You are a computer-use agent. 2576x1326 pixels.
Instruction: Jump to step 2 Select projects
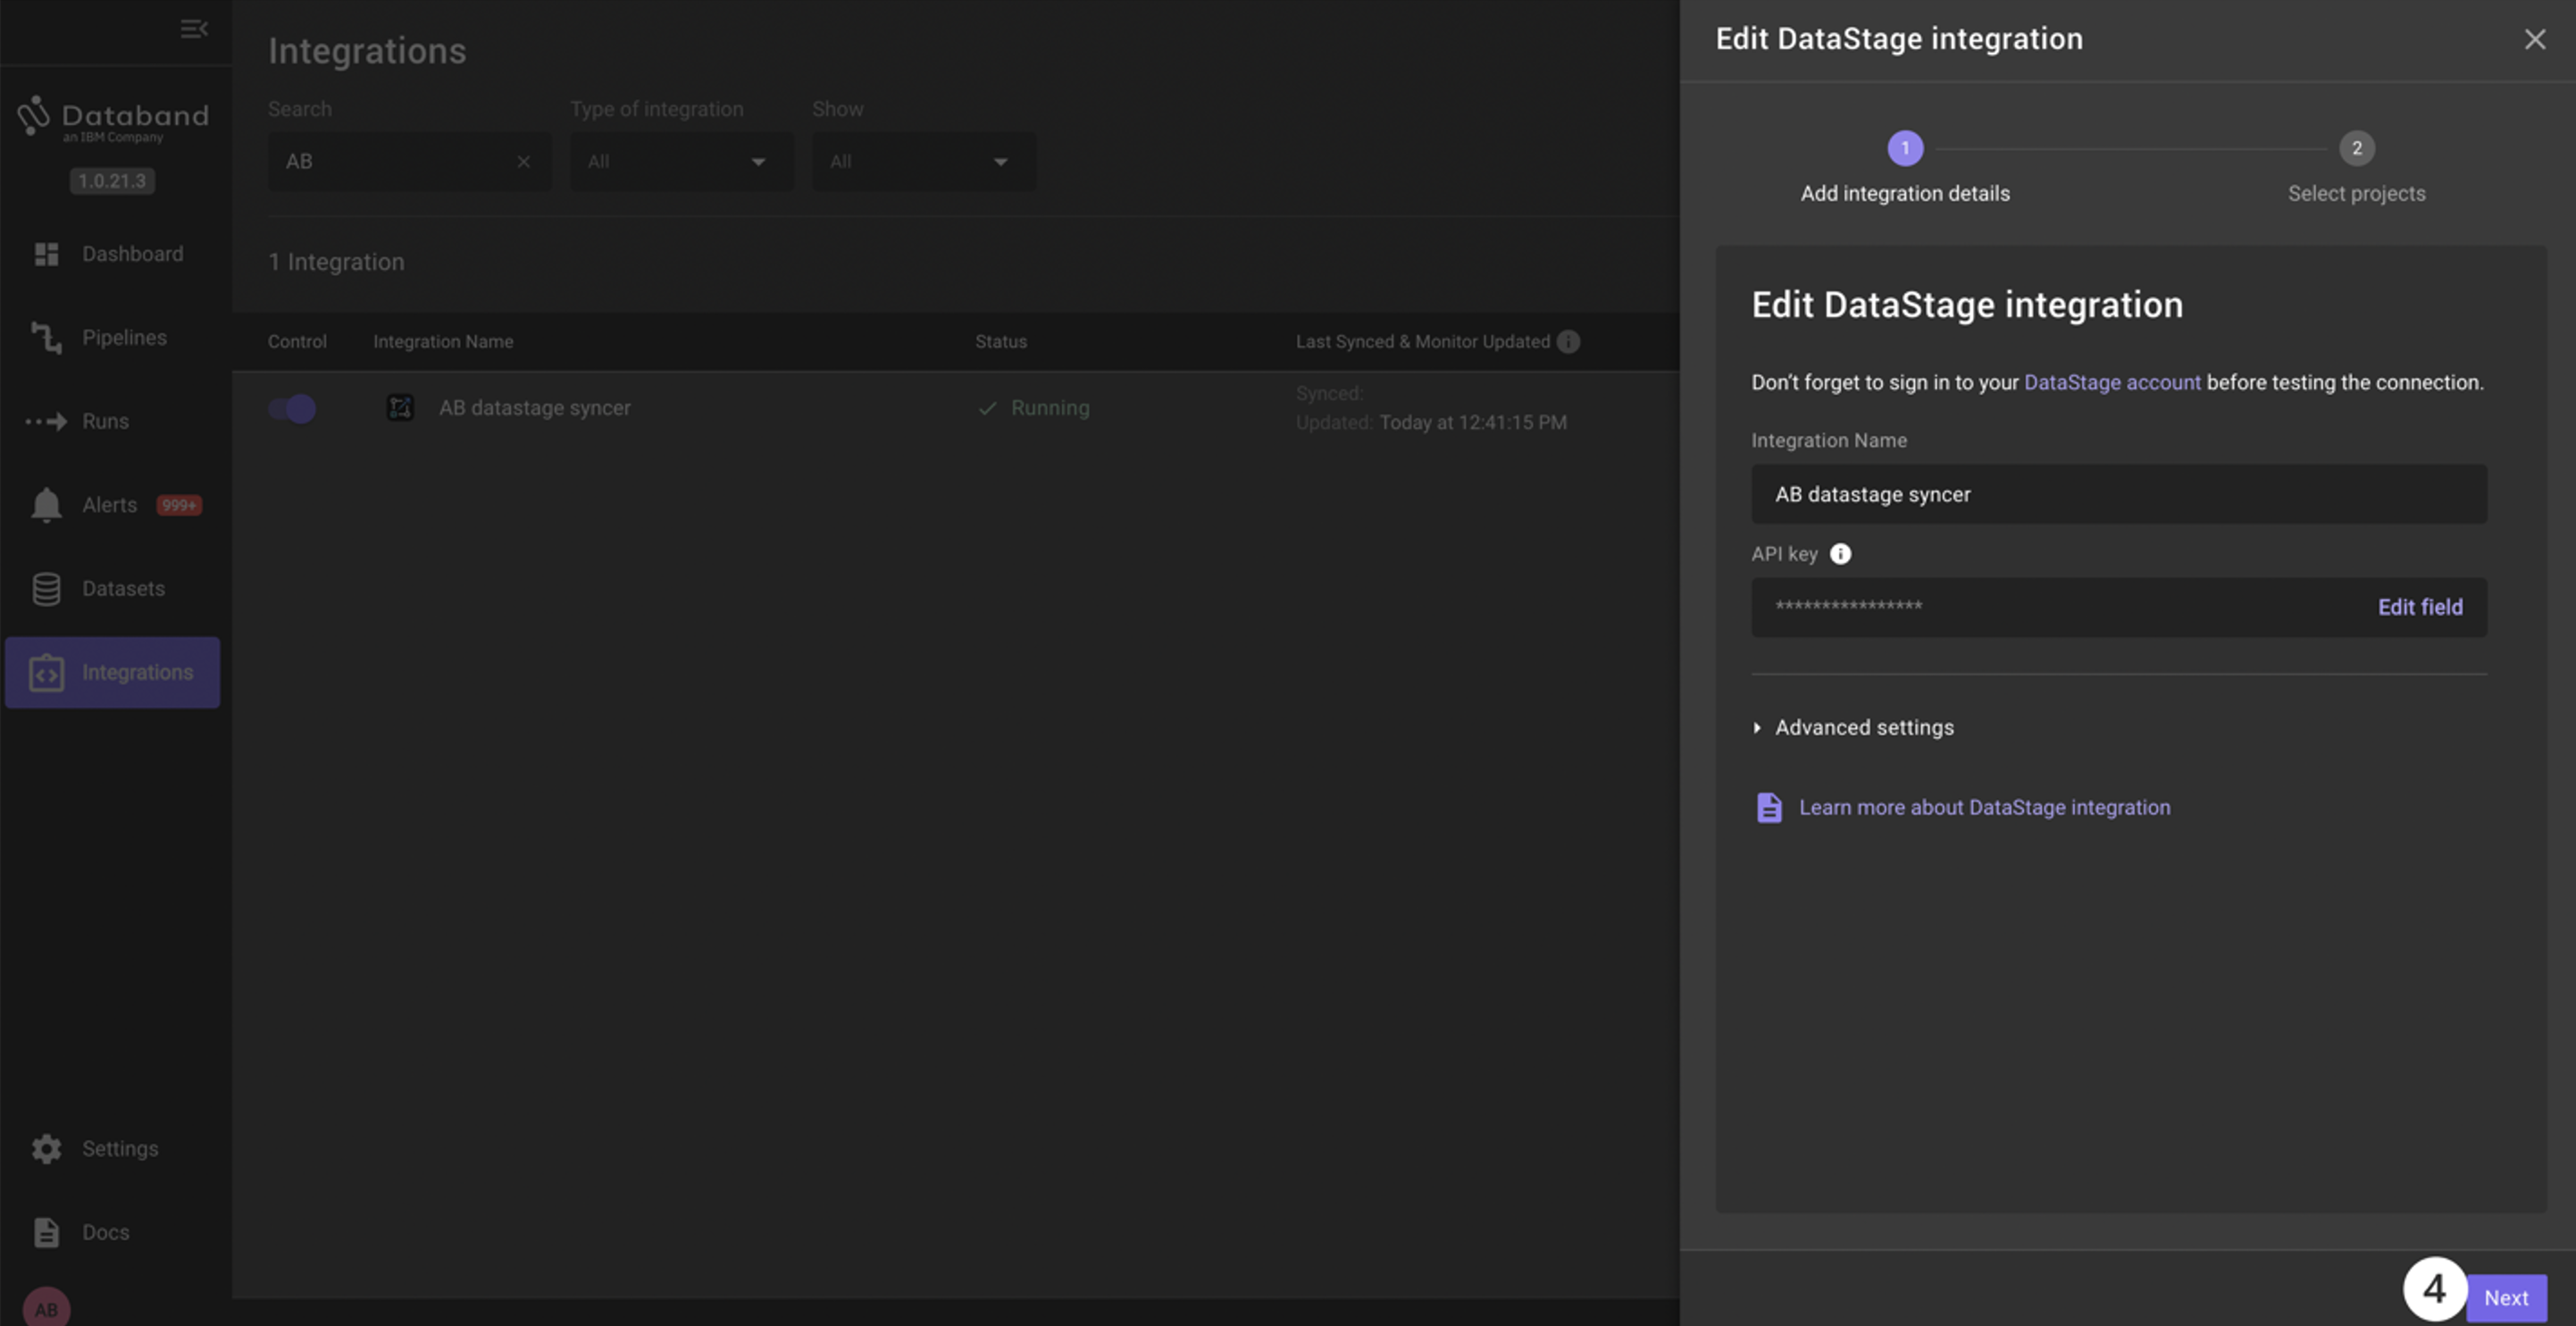click(2356, 149)
